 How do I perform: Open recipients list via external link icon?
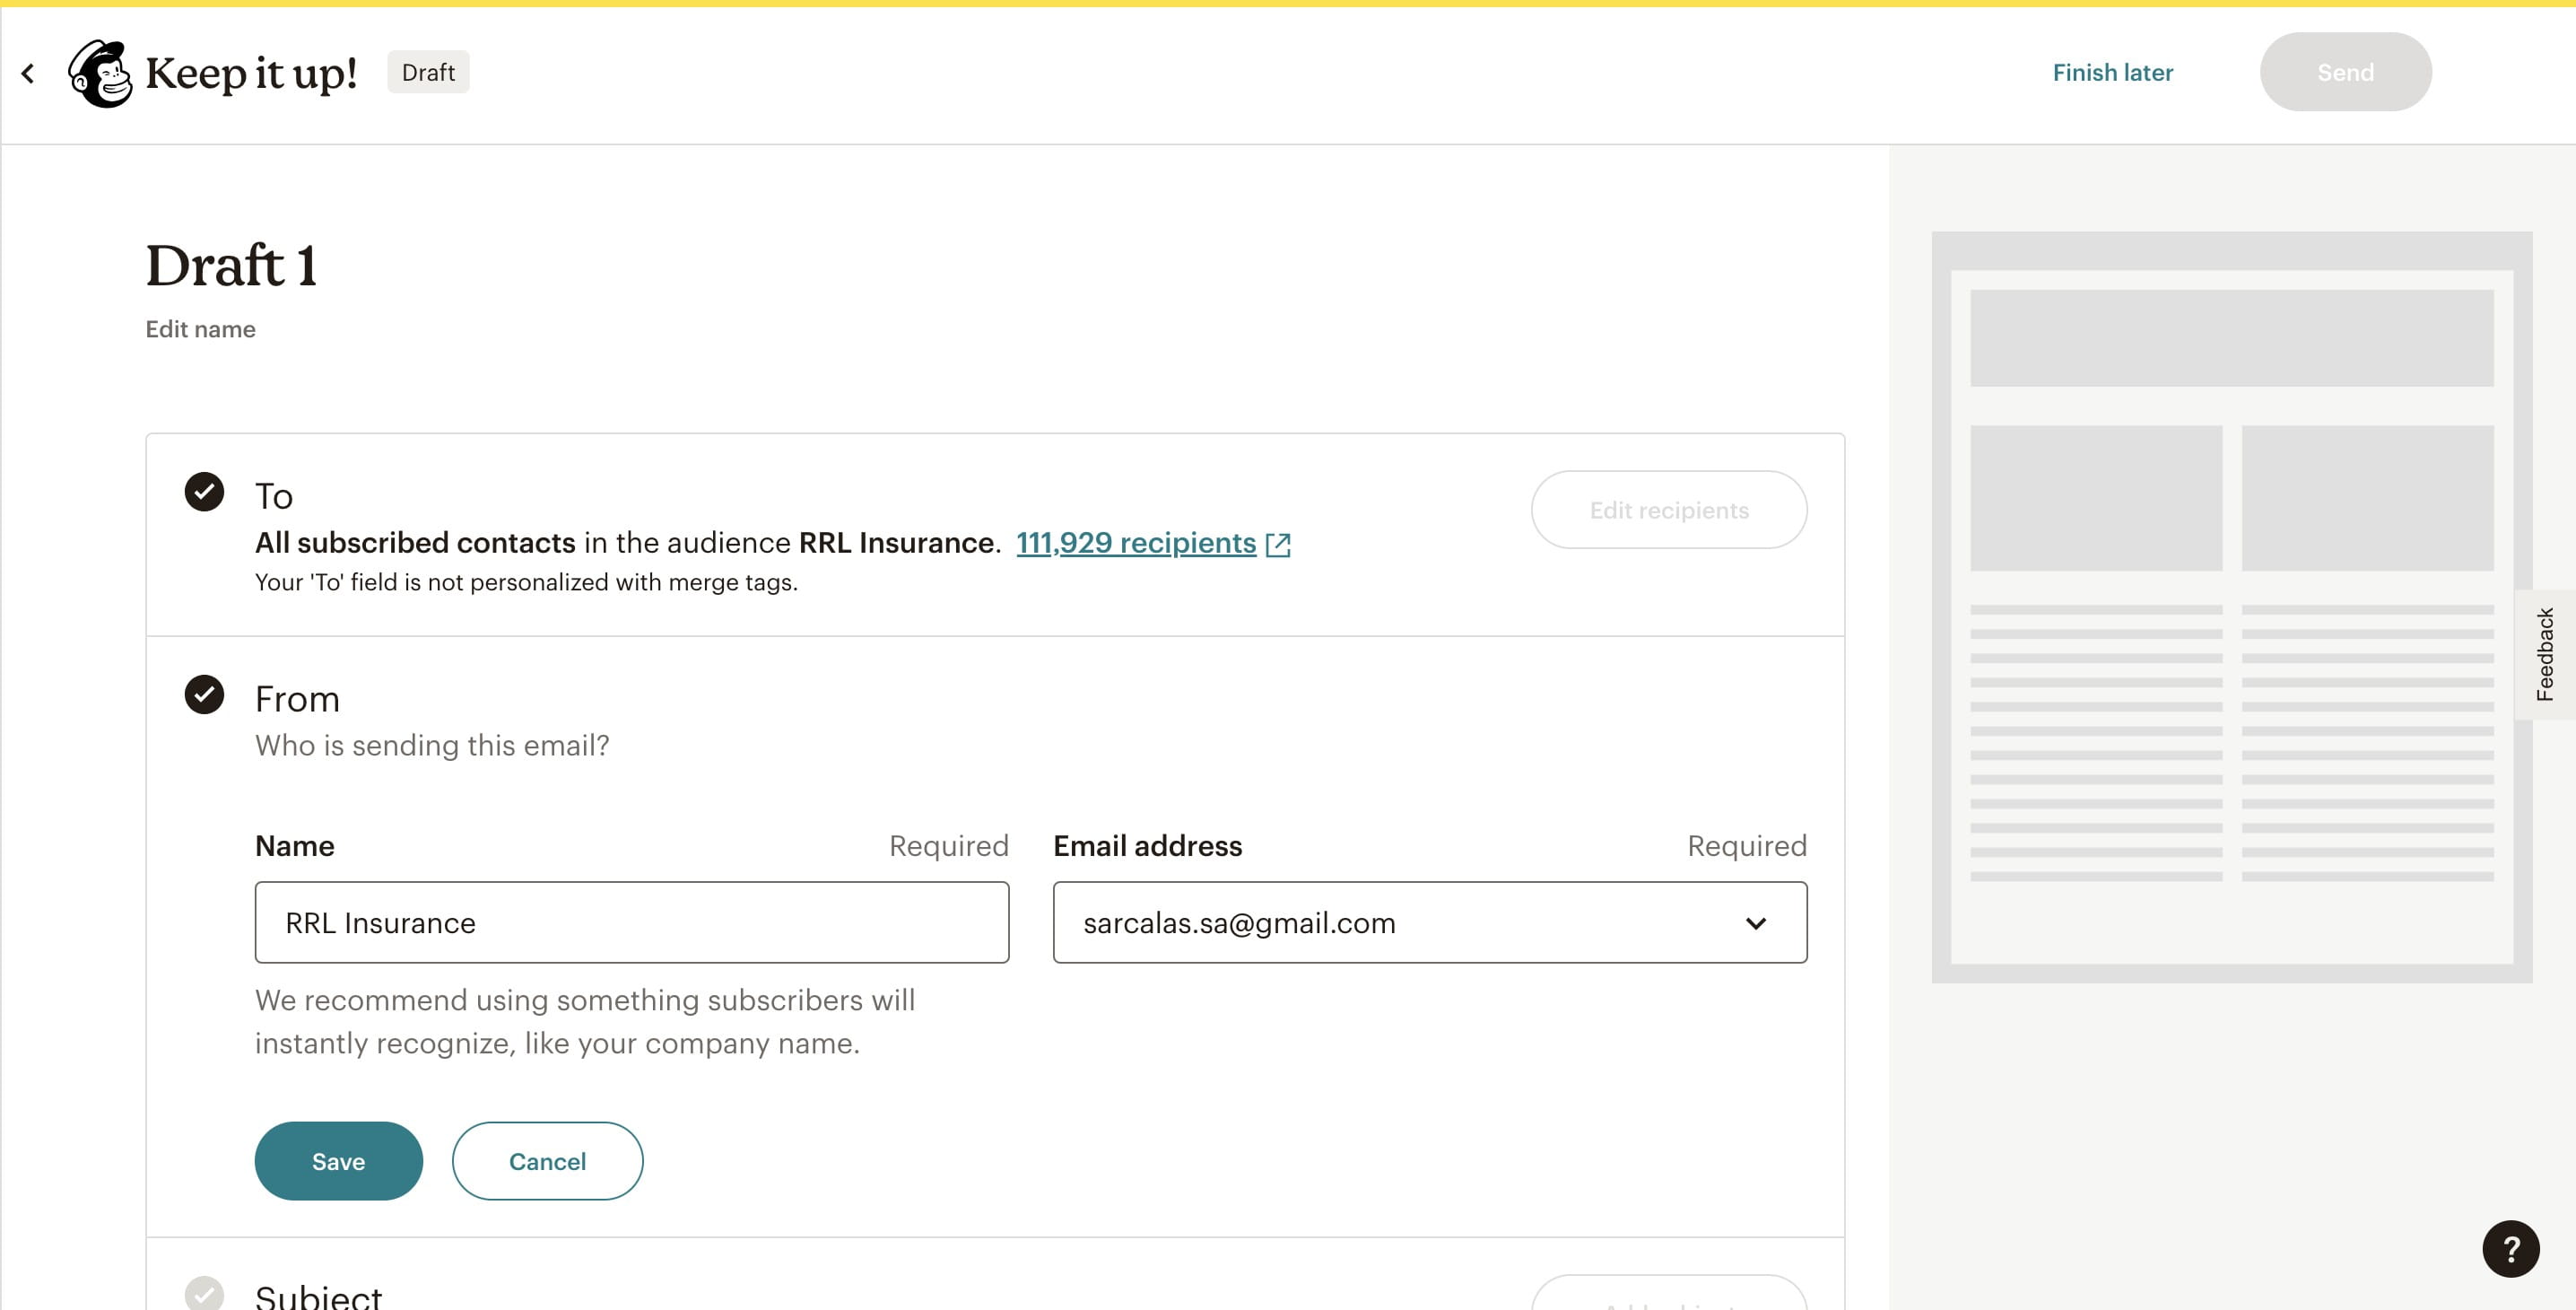click(1279, 544)
